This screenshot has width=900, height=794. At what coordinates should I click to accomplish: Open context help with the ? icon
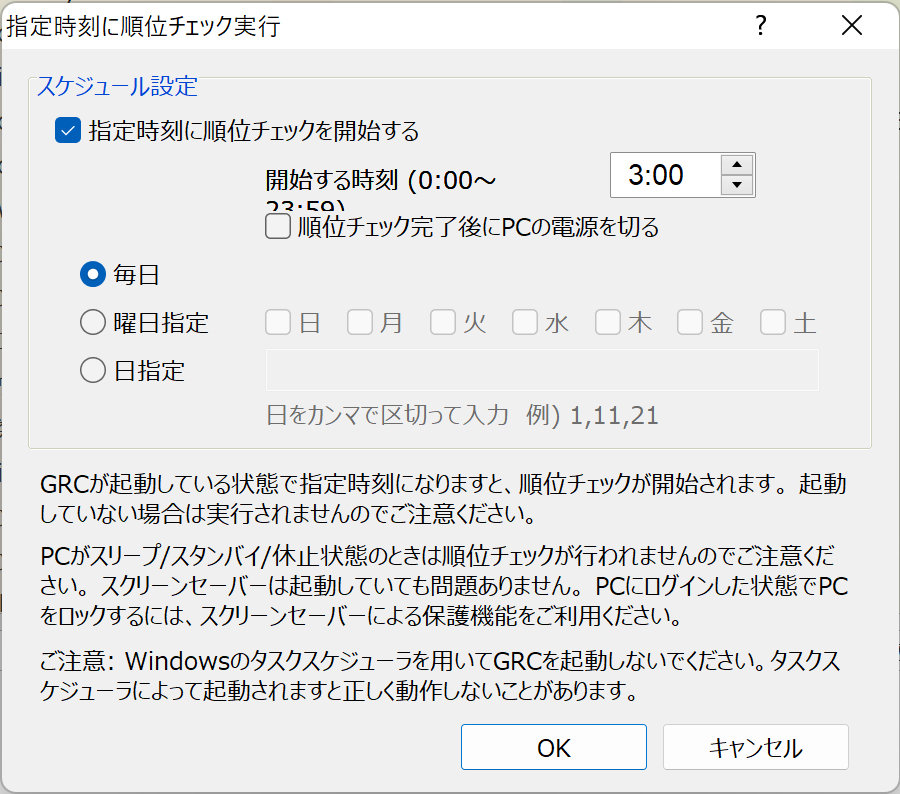761,26
